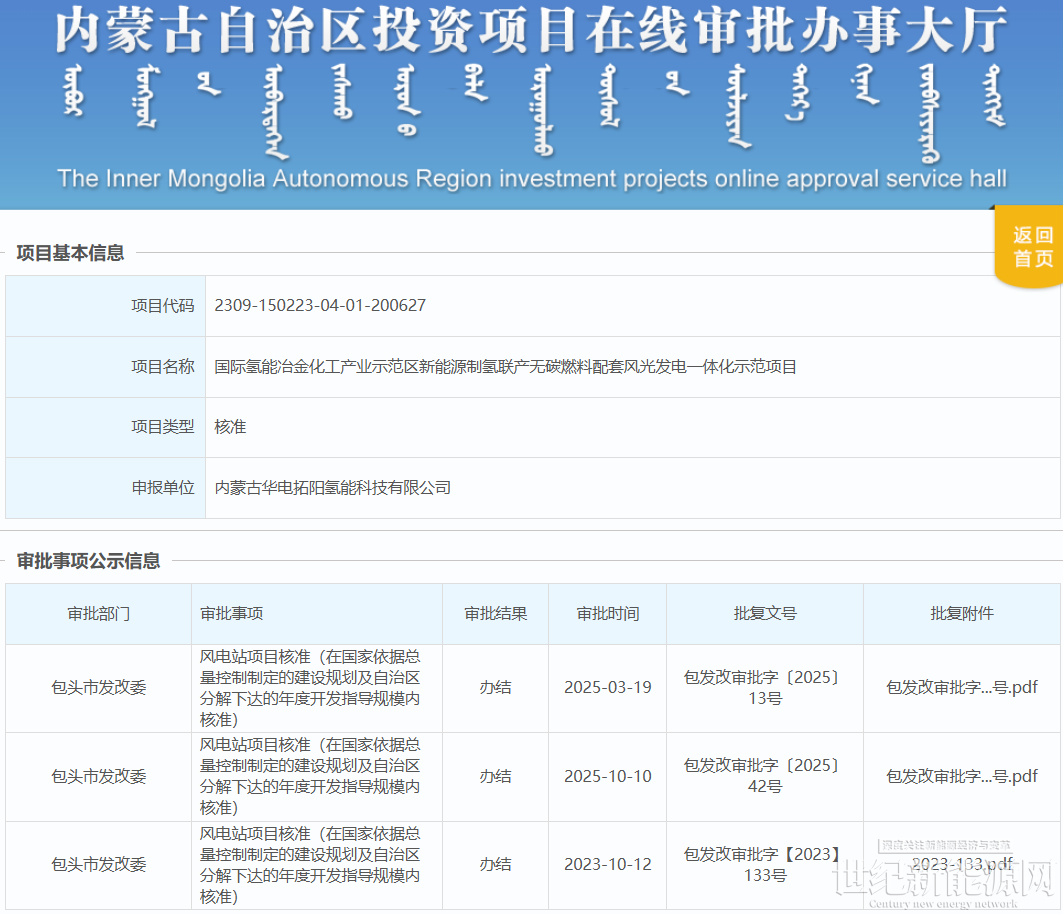Click the 项目基本信息 section heading
This screenshot has width=1063, height=914.
click(x=70, y=253)
